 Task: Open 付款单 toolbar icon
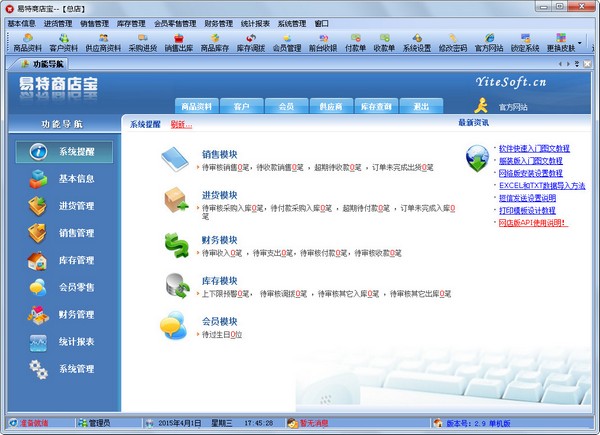tap(355, 43)
